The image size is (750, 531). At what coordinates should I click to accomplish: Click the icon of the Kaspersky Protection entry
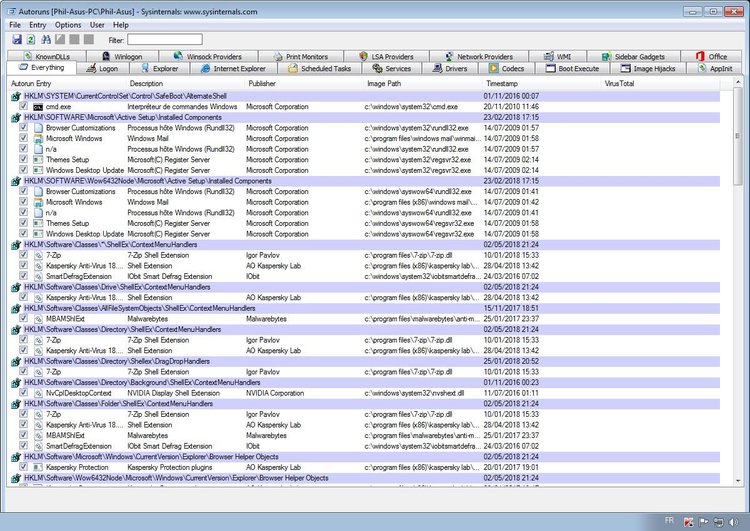pos(38,467)
